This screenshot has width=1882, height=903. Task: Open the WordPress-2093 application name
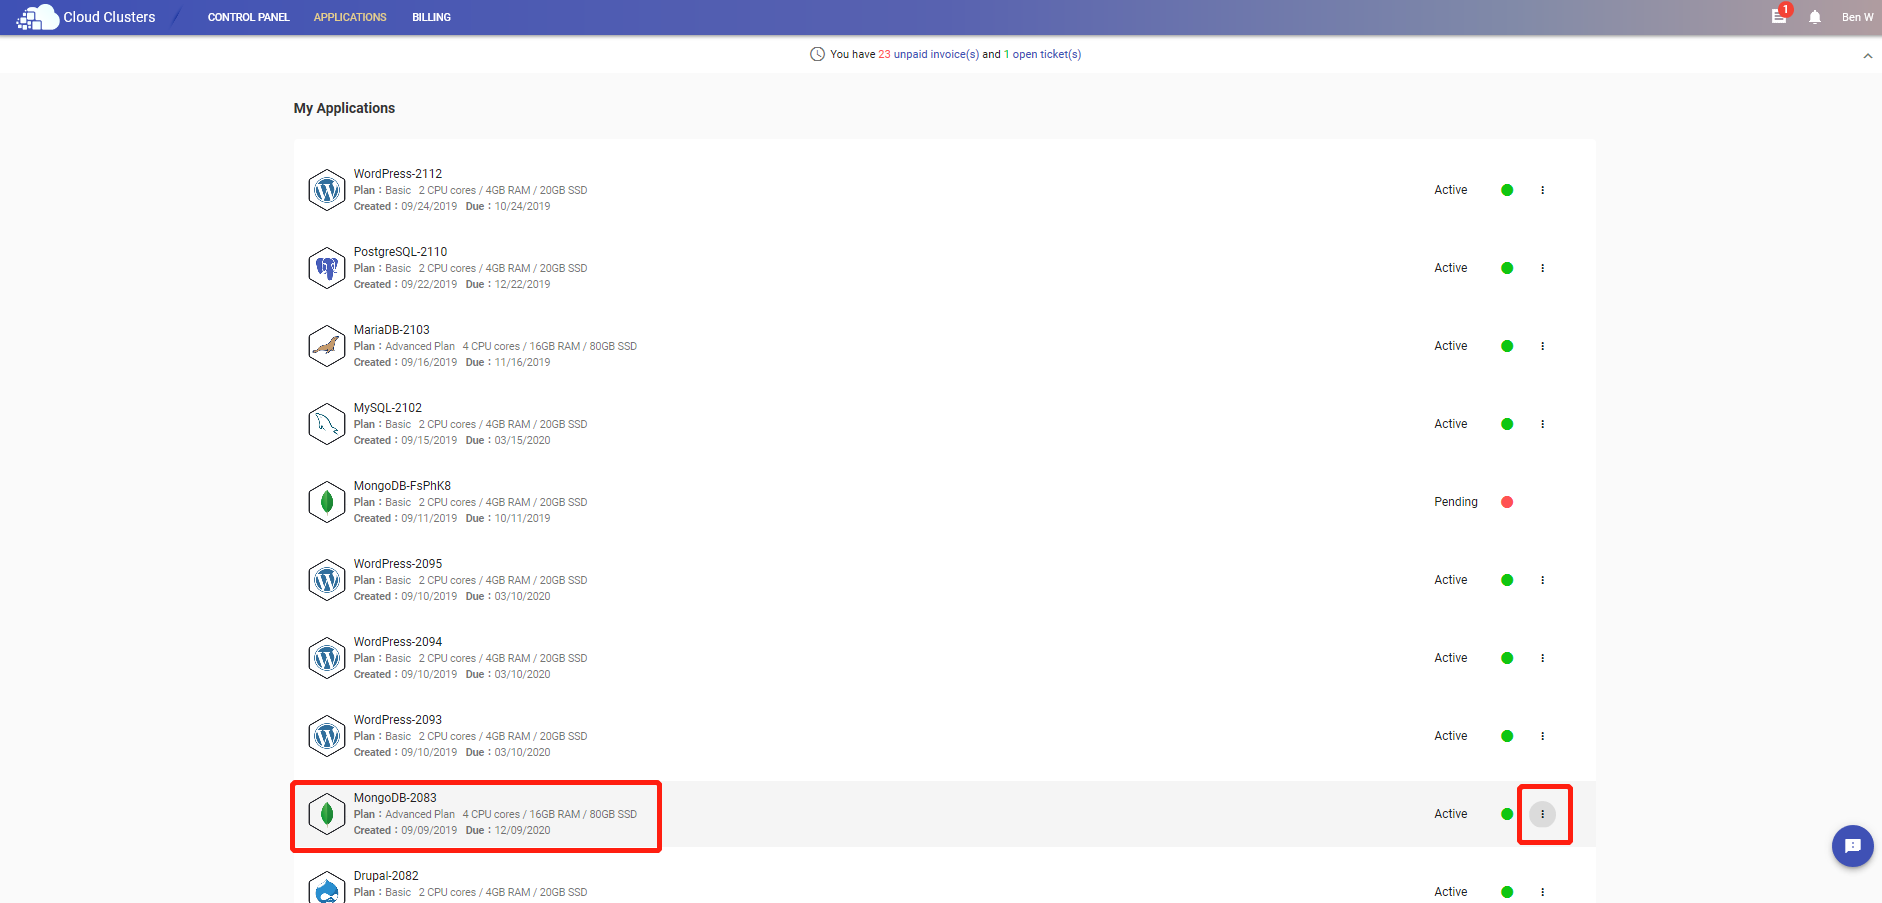[x=397, y=720]
